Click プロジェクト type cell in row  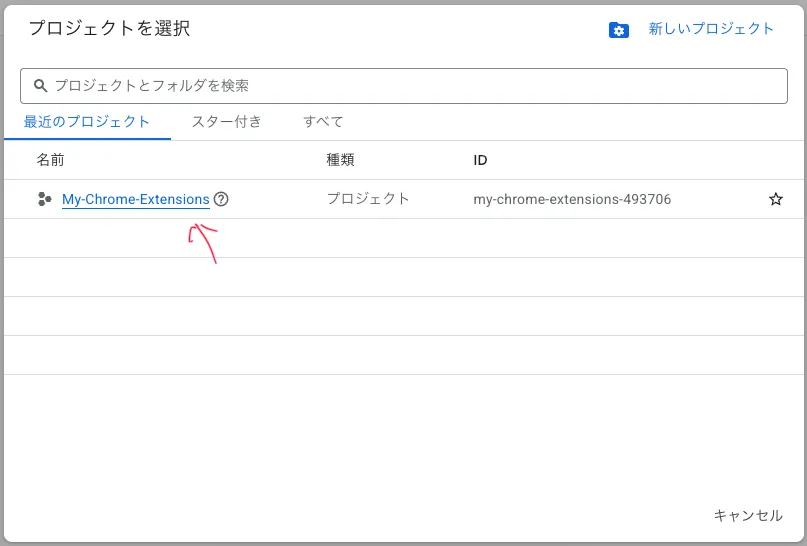(368, 199)
